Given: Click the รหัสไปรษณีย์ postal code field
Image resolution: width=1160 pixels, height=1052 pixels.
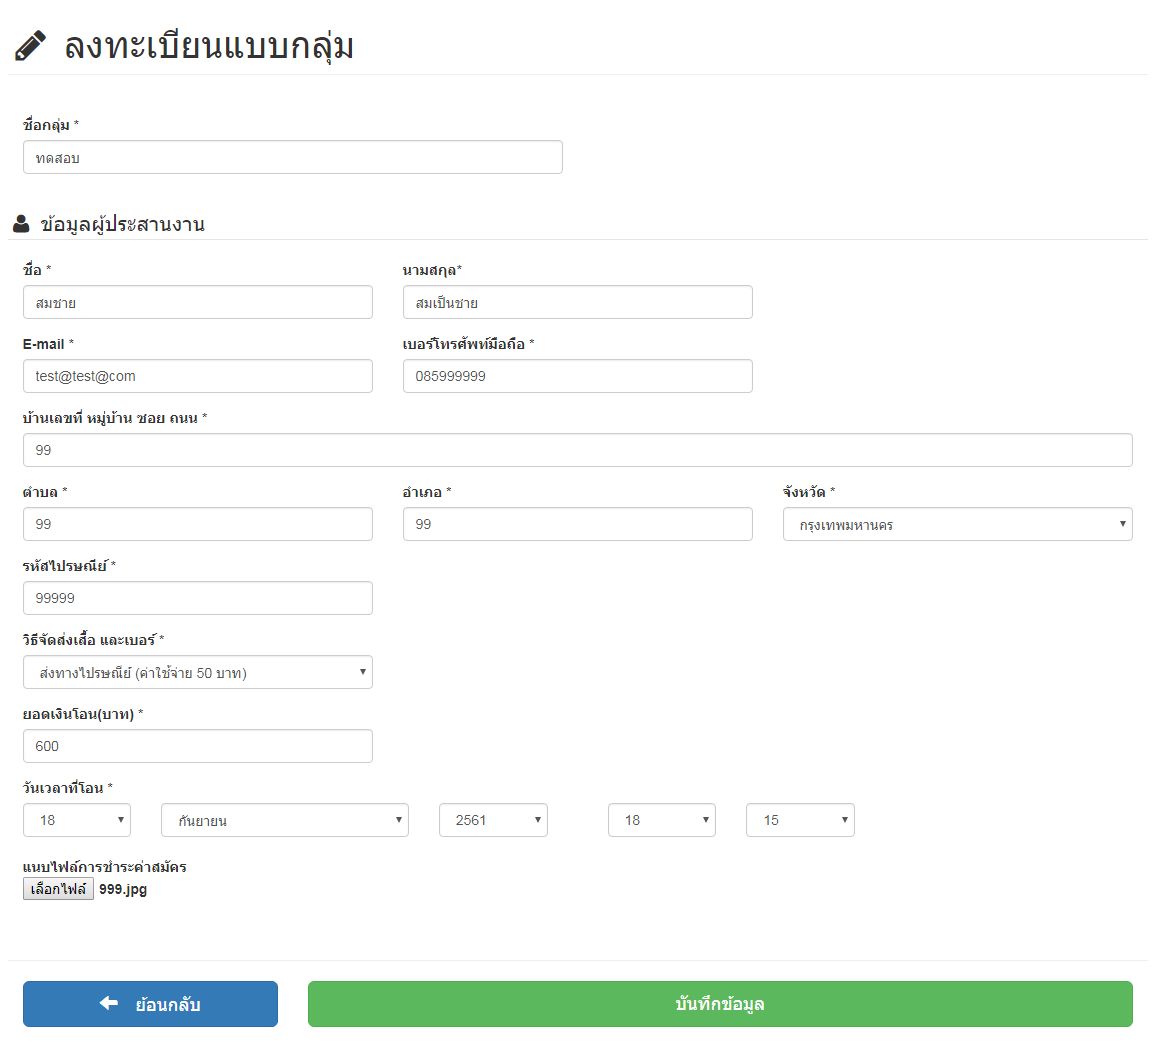Looking at the screenshot, I should pos(197,598).
